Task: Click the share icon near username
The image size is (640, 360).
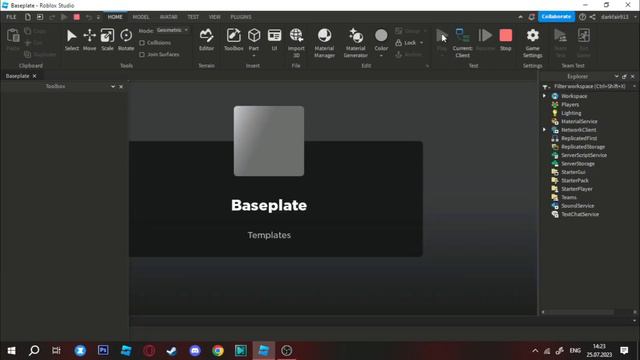Action: click(x=593, y=17)
